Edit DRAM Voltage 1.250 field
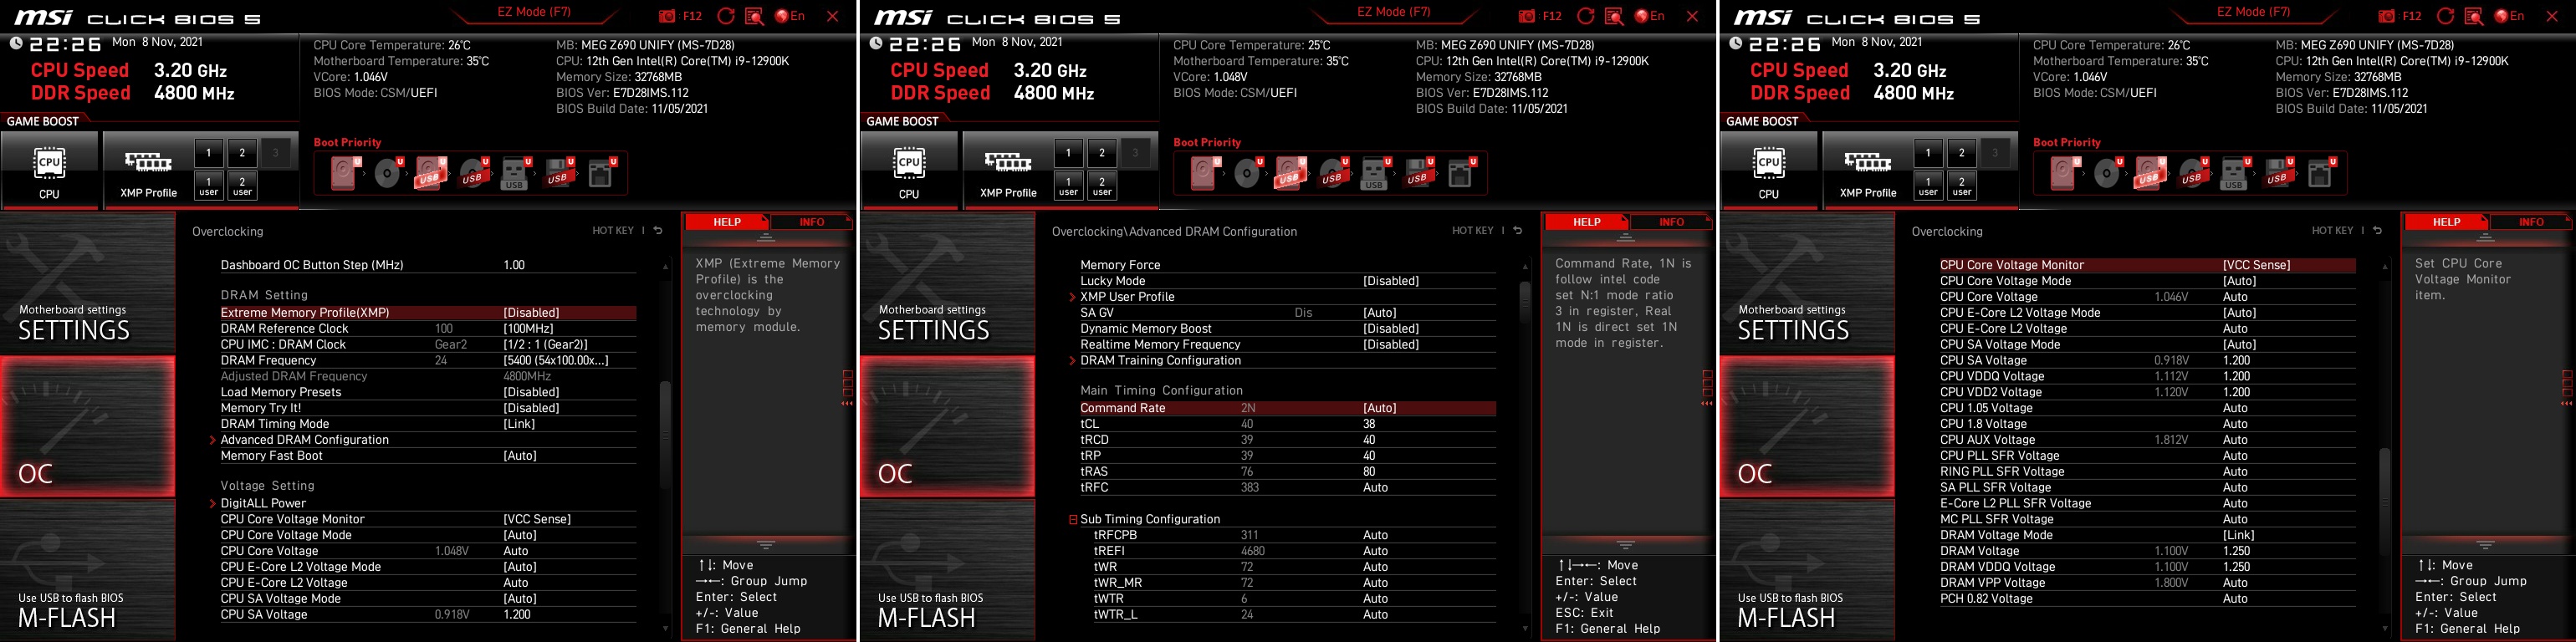2576x642 pixels. pos(2148,551)
